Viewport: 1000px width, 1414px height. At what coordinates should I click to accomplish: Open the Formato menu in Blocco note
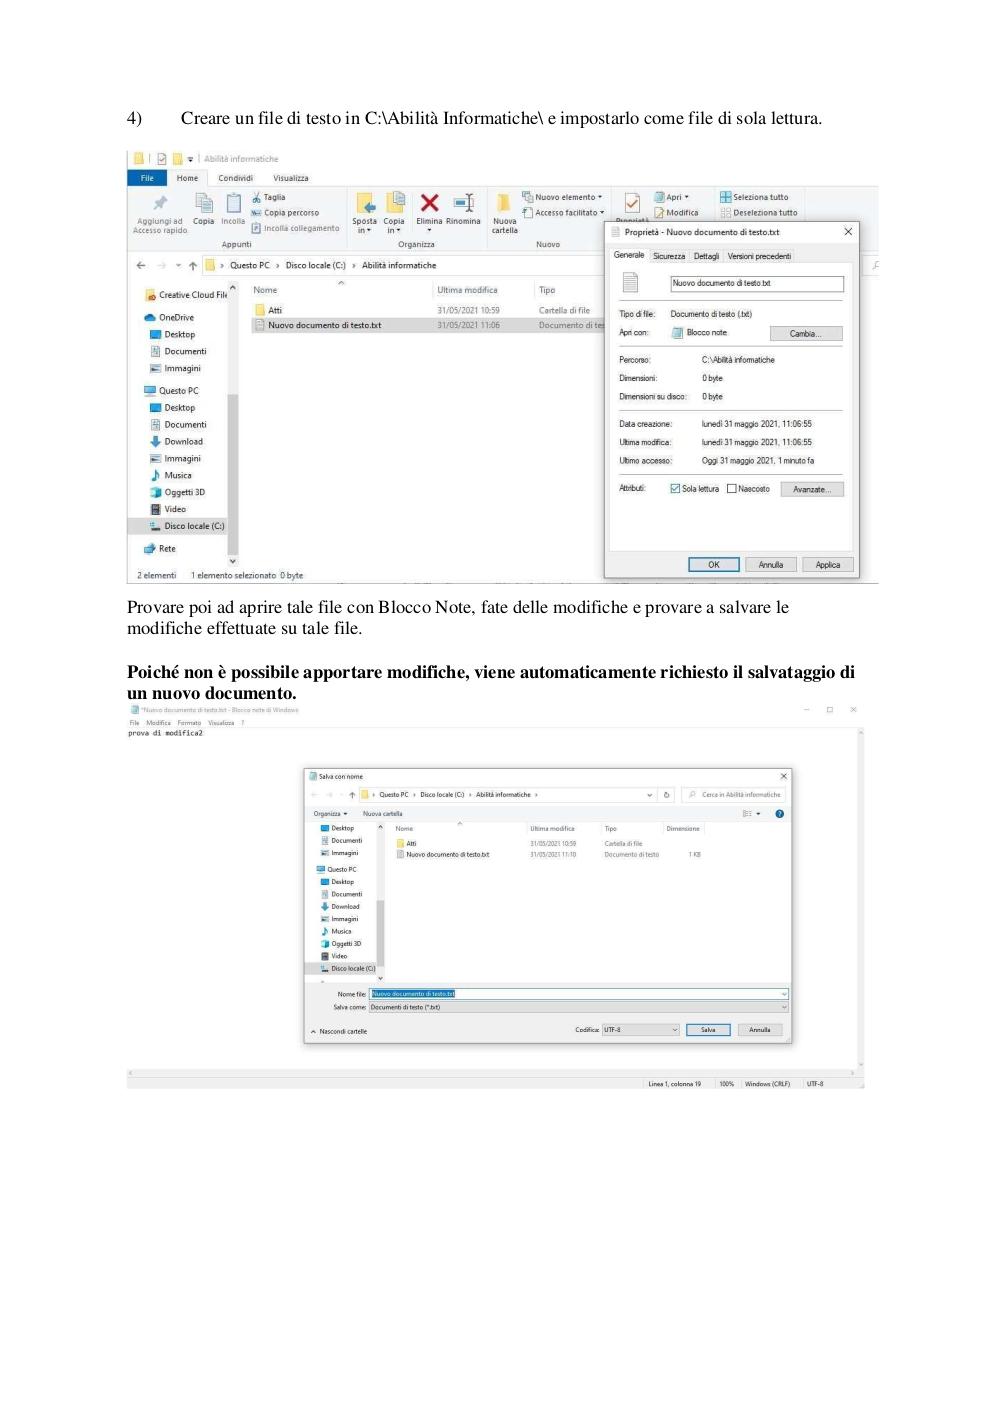189,722
